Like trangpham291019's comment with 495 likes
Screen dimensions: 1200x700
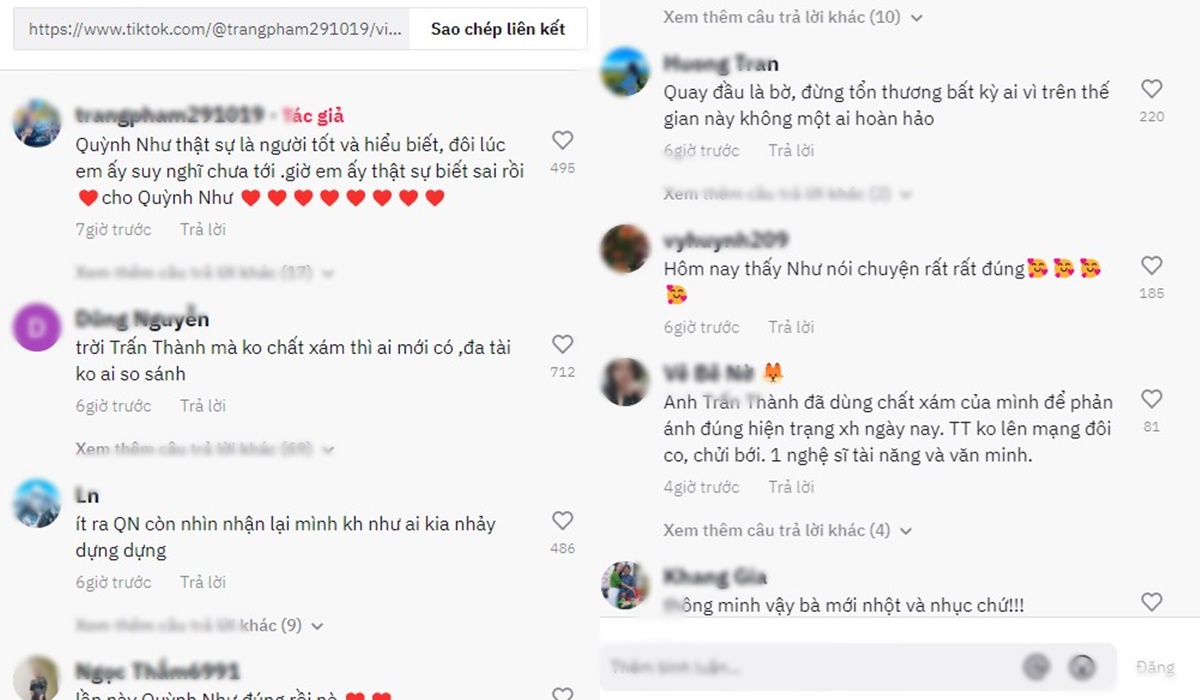563,140
